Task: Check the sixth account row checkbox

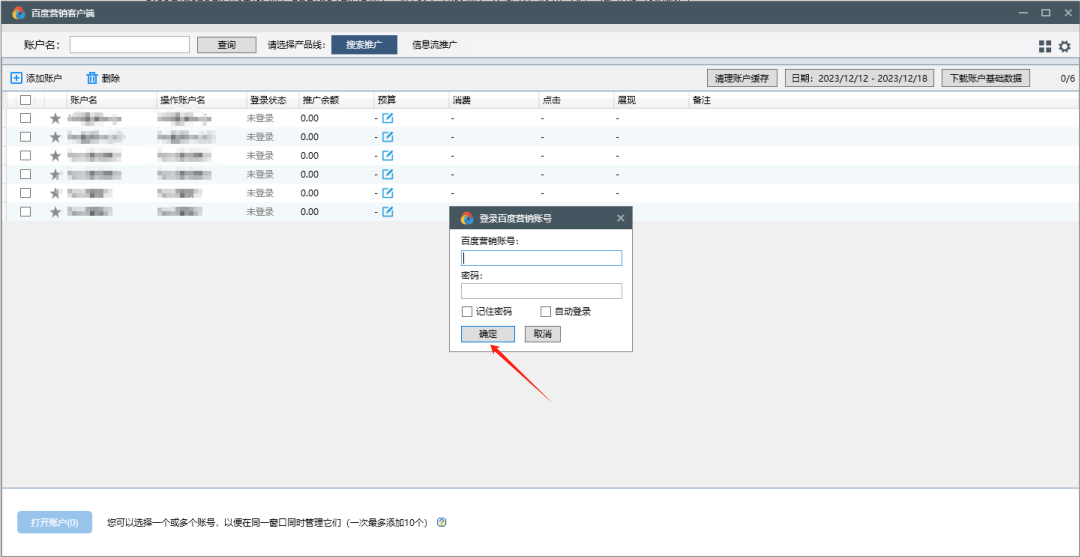Action: pyautogui.click(x=25, y=211)
